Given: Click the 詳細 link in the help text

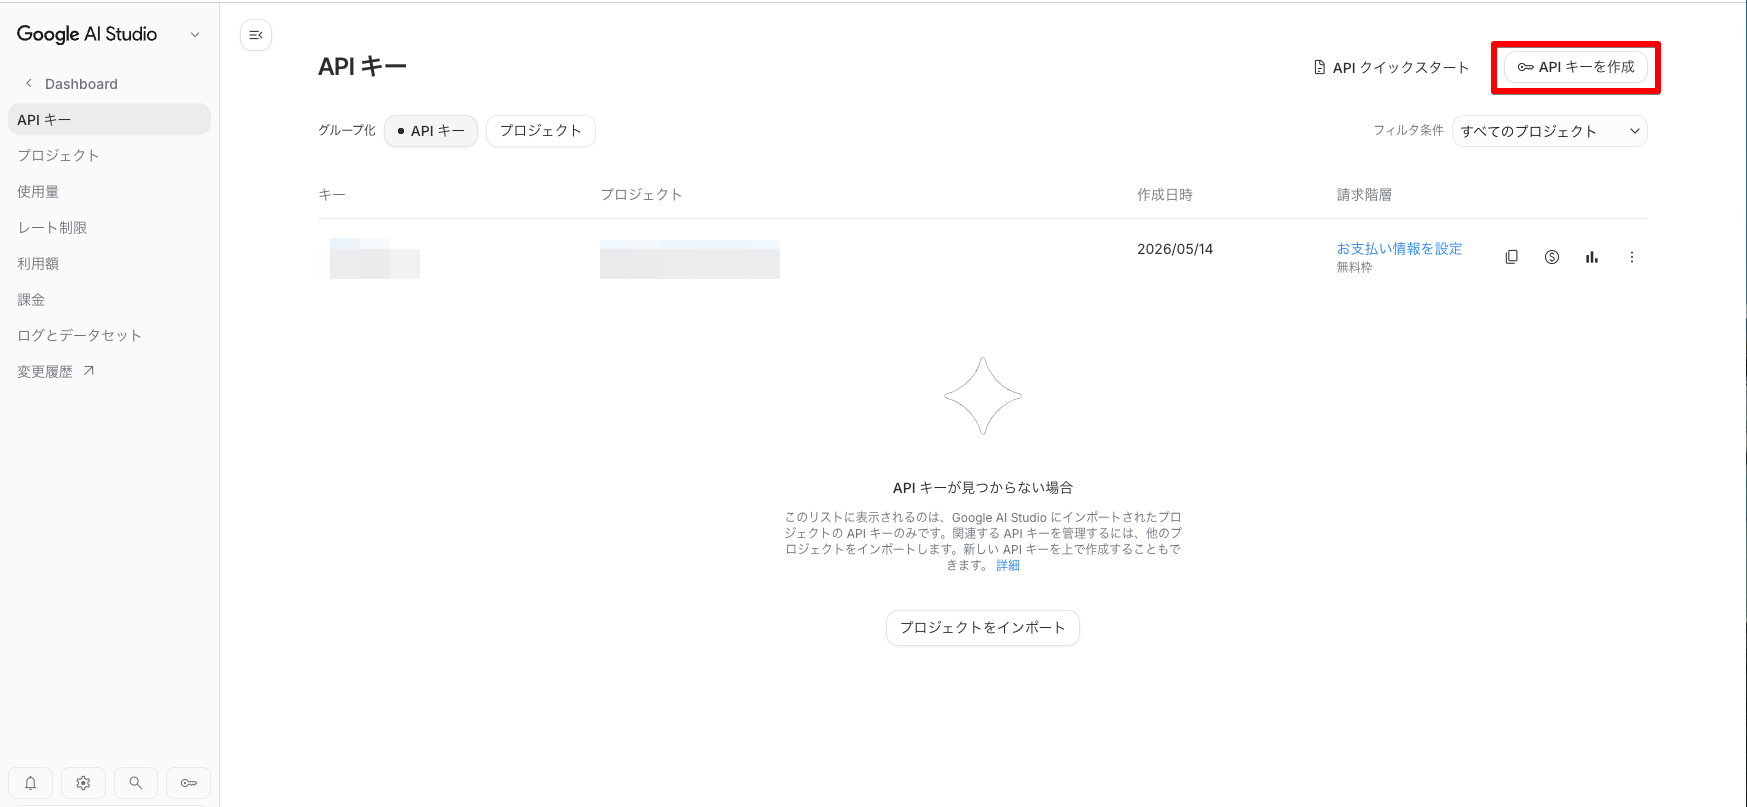Looking at the screenshot, I should click(1008, 565).
